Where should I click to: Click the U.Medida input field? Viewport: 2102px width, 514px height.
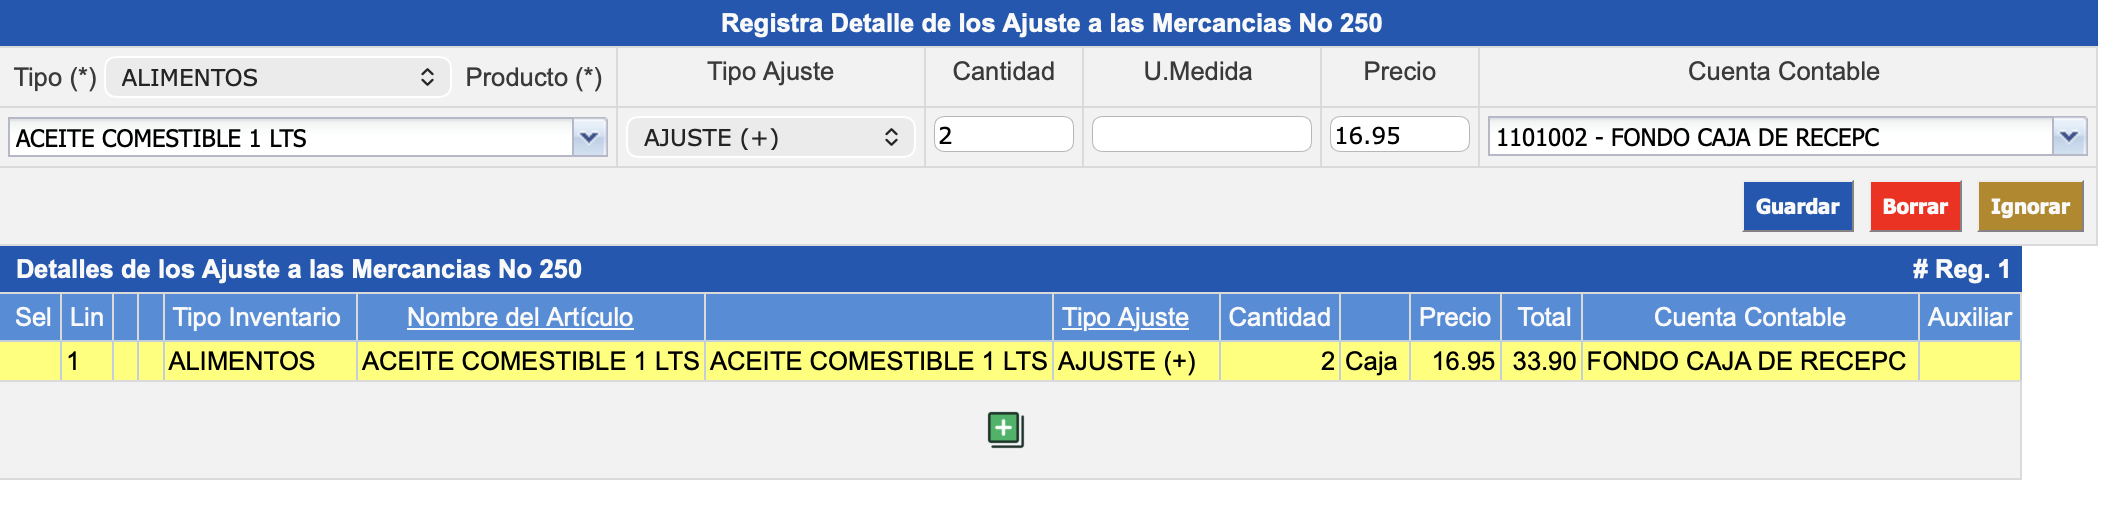point(1201,135)
